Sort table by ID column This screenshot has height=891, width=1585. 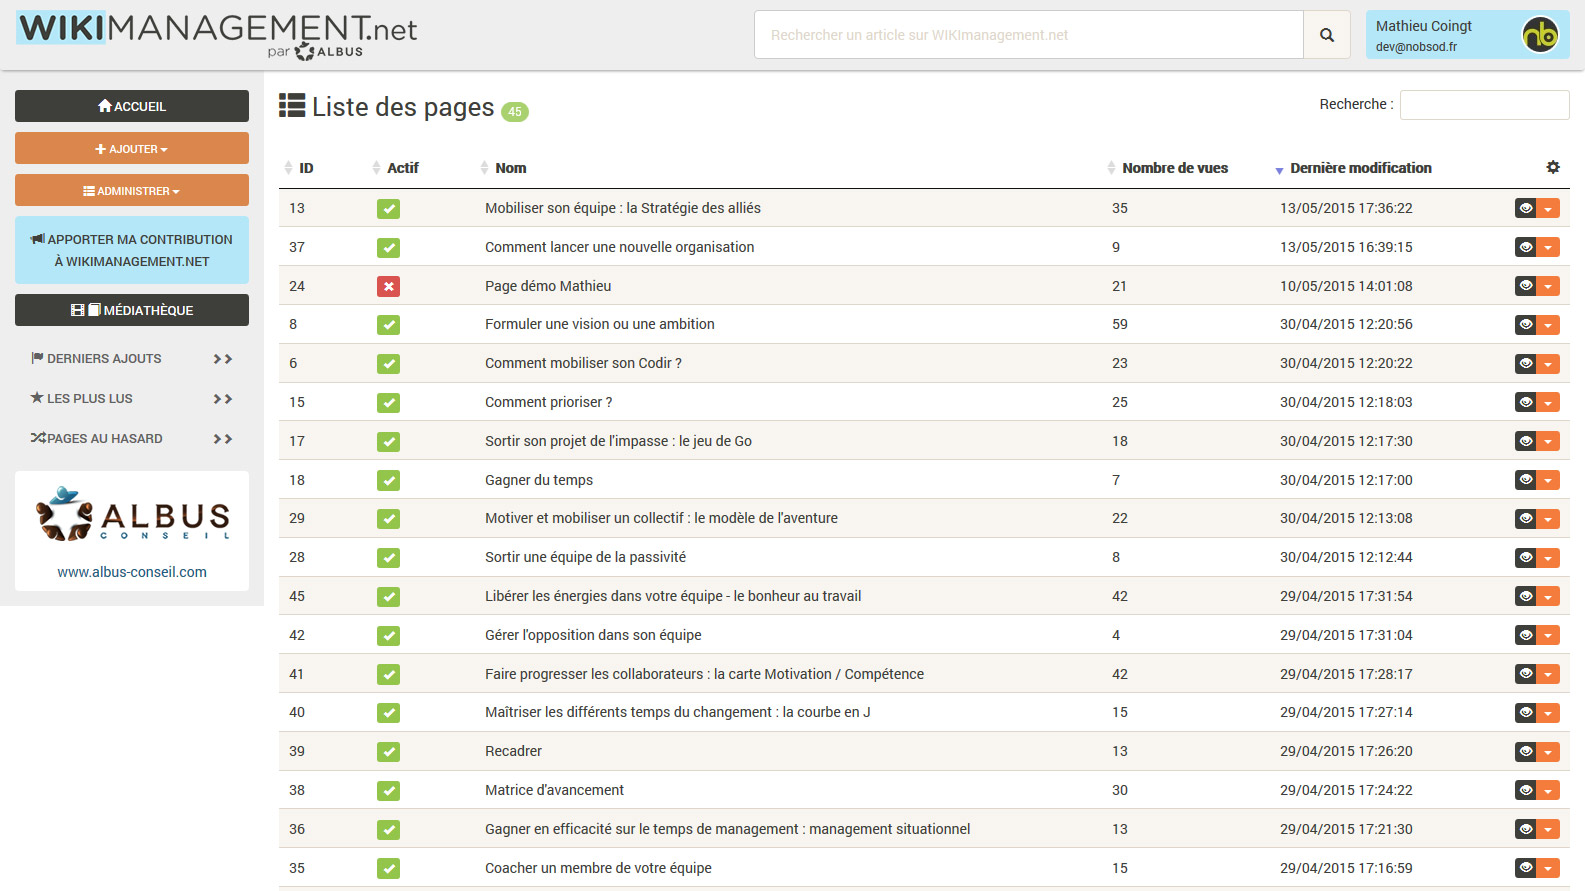[x=306, y=168]
